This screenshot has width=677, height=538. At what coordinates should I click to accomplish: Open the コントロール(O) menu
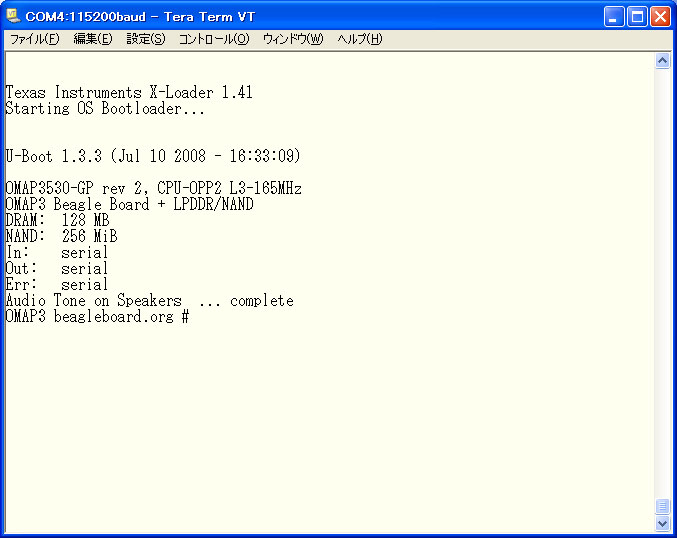click(x=214, y=39)
